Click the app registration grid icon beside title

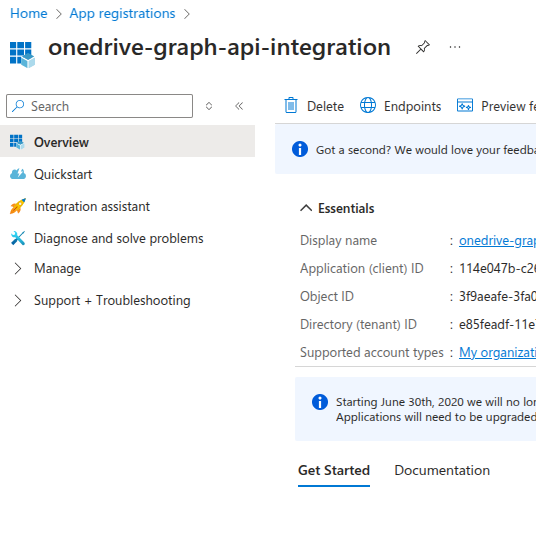pos(22,54)
